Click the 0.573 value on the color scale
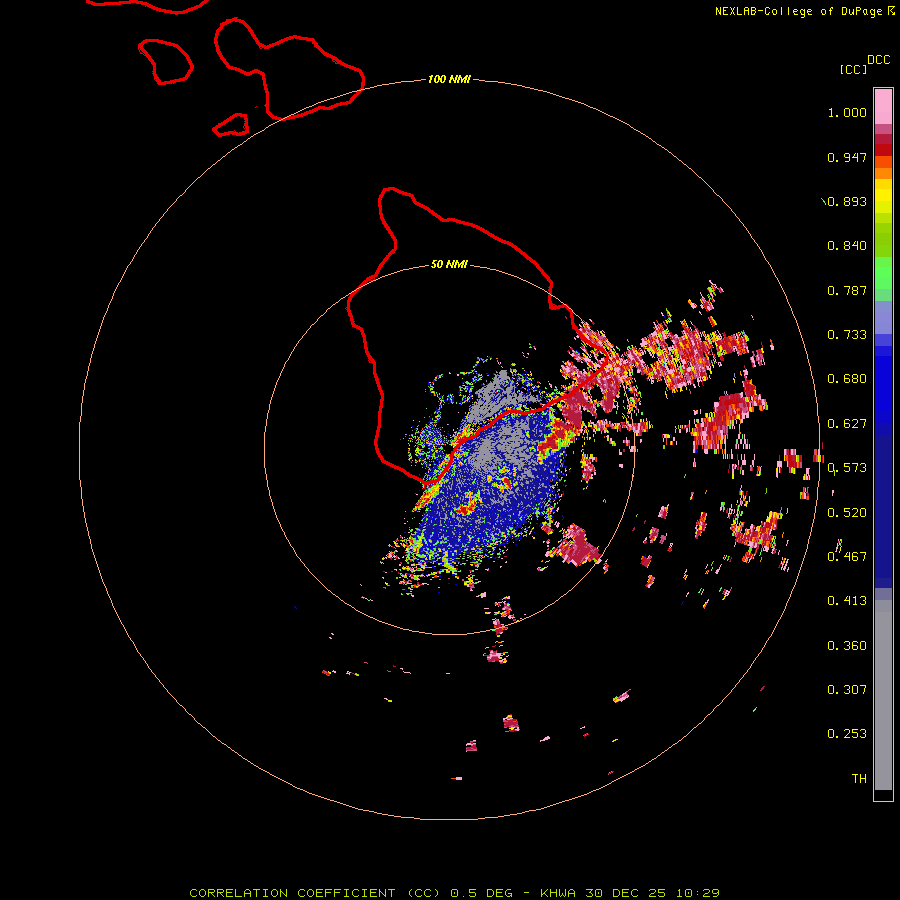The width and height of the screenshot is (900, 900). pos(847,468)
